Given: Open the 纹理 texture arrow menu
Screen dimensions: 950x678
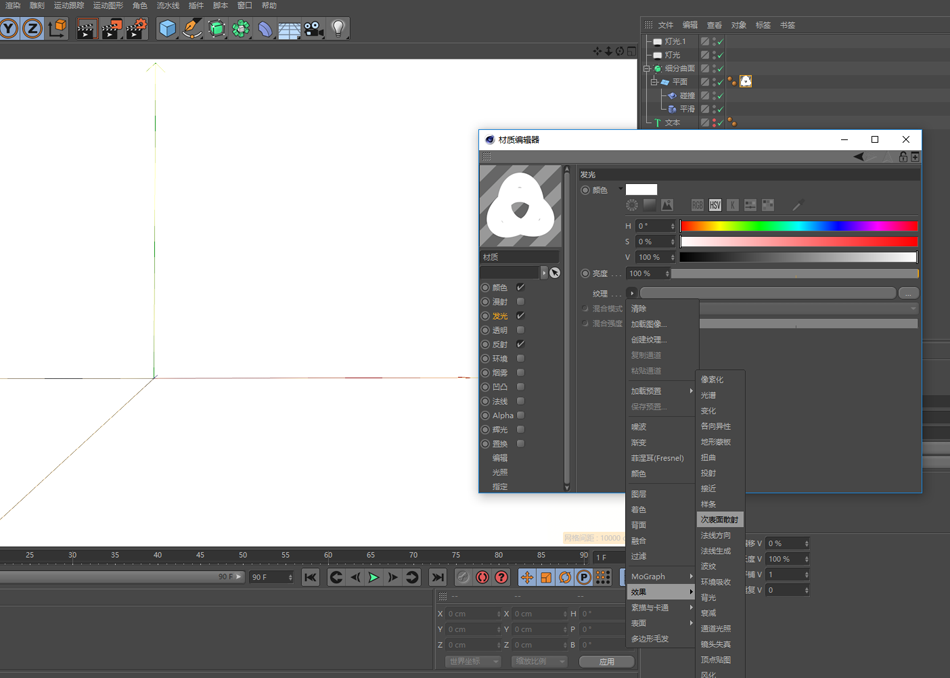Looking at the screenshot, I should (632, 293).
